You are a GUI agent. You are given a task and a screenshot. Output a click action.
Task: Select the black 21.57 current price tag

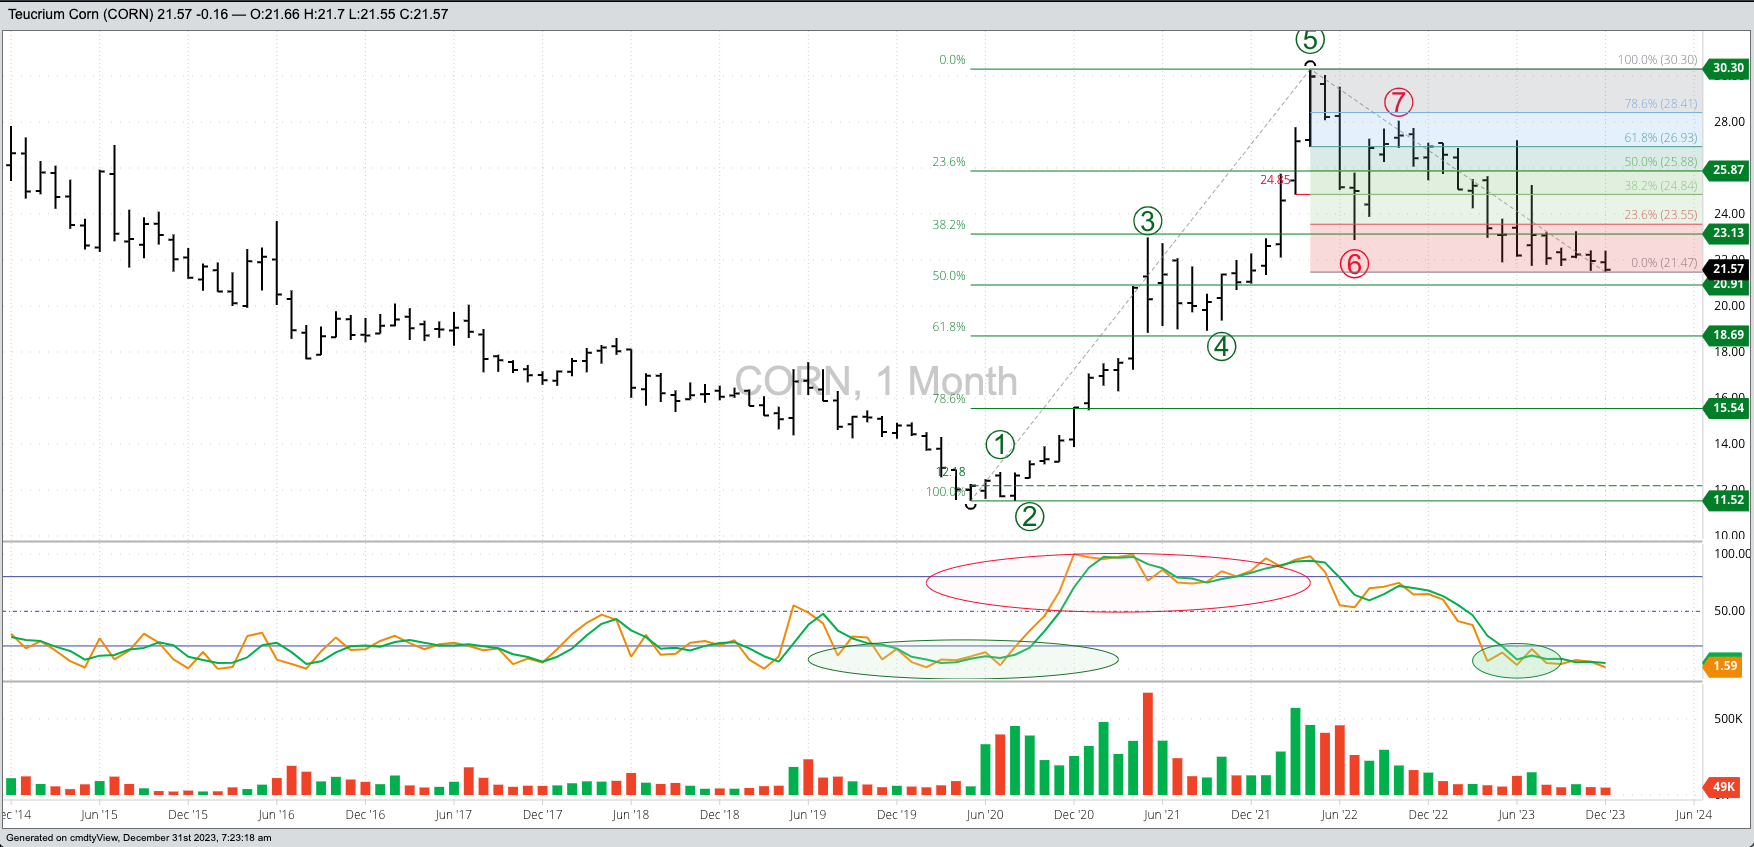click(x=1727, y=268)
